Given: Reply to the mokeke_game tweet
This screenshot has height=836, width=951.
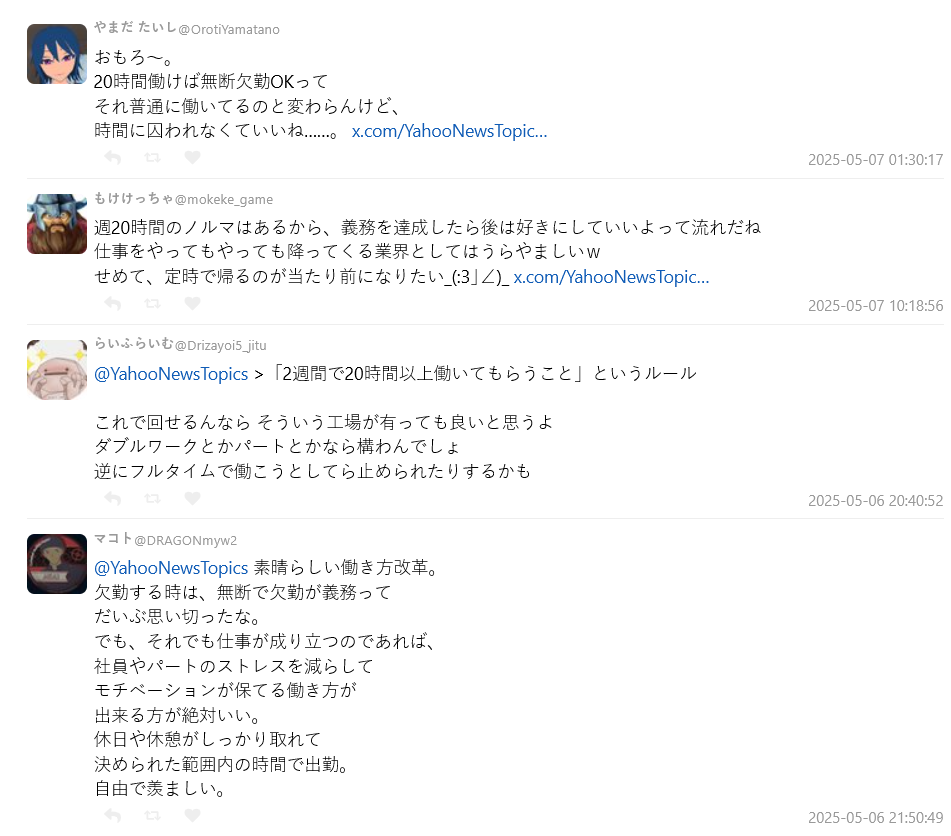Looking at the screenshot, I should pyautogui.click(x=113, y=303).
